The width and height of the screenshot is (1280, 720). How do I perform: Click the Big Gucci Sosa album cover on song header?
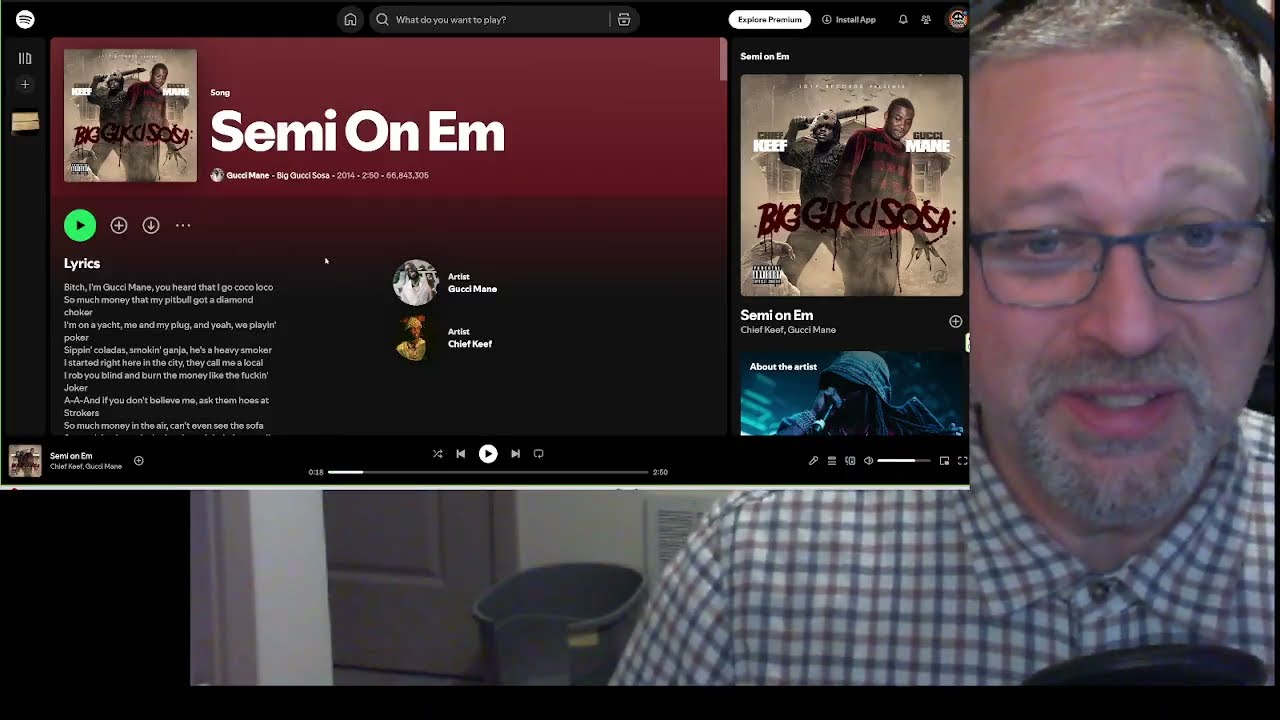tap(130, 115)
